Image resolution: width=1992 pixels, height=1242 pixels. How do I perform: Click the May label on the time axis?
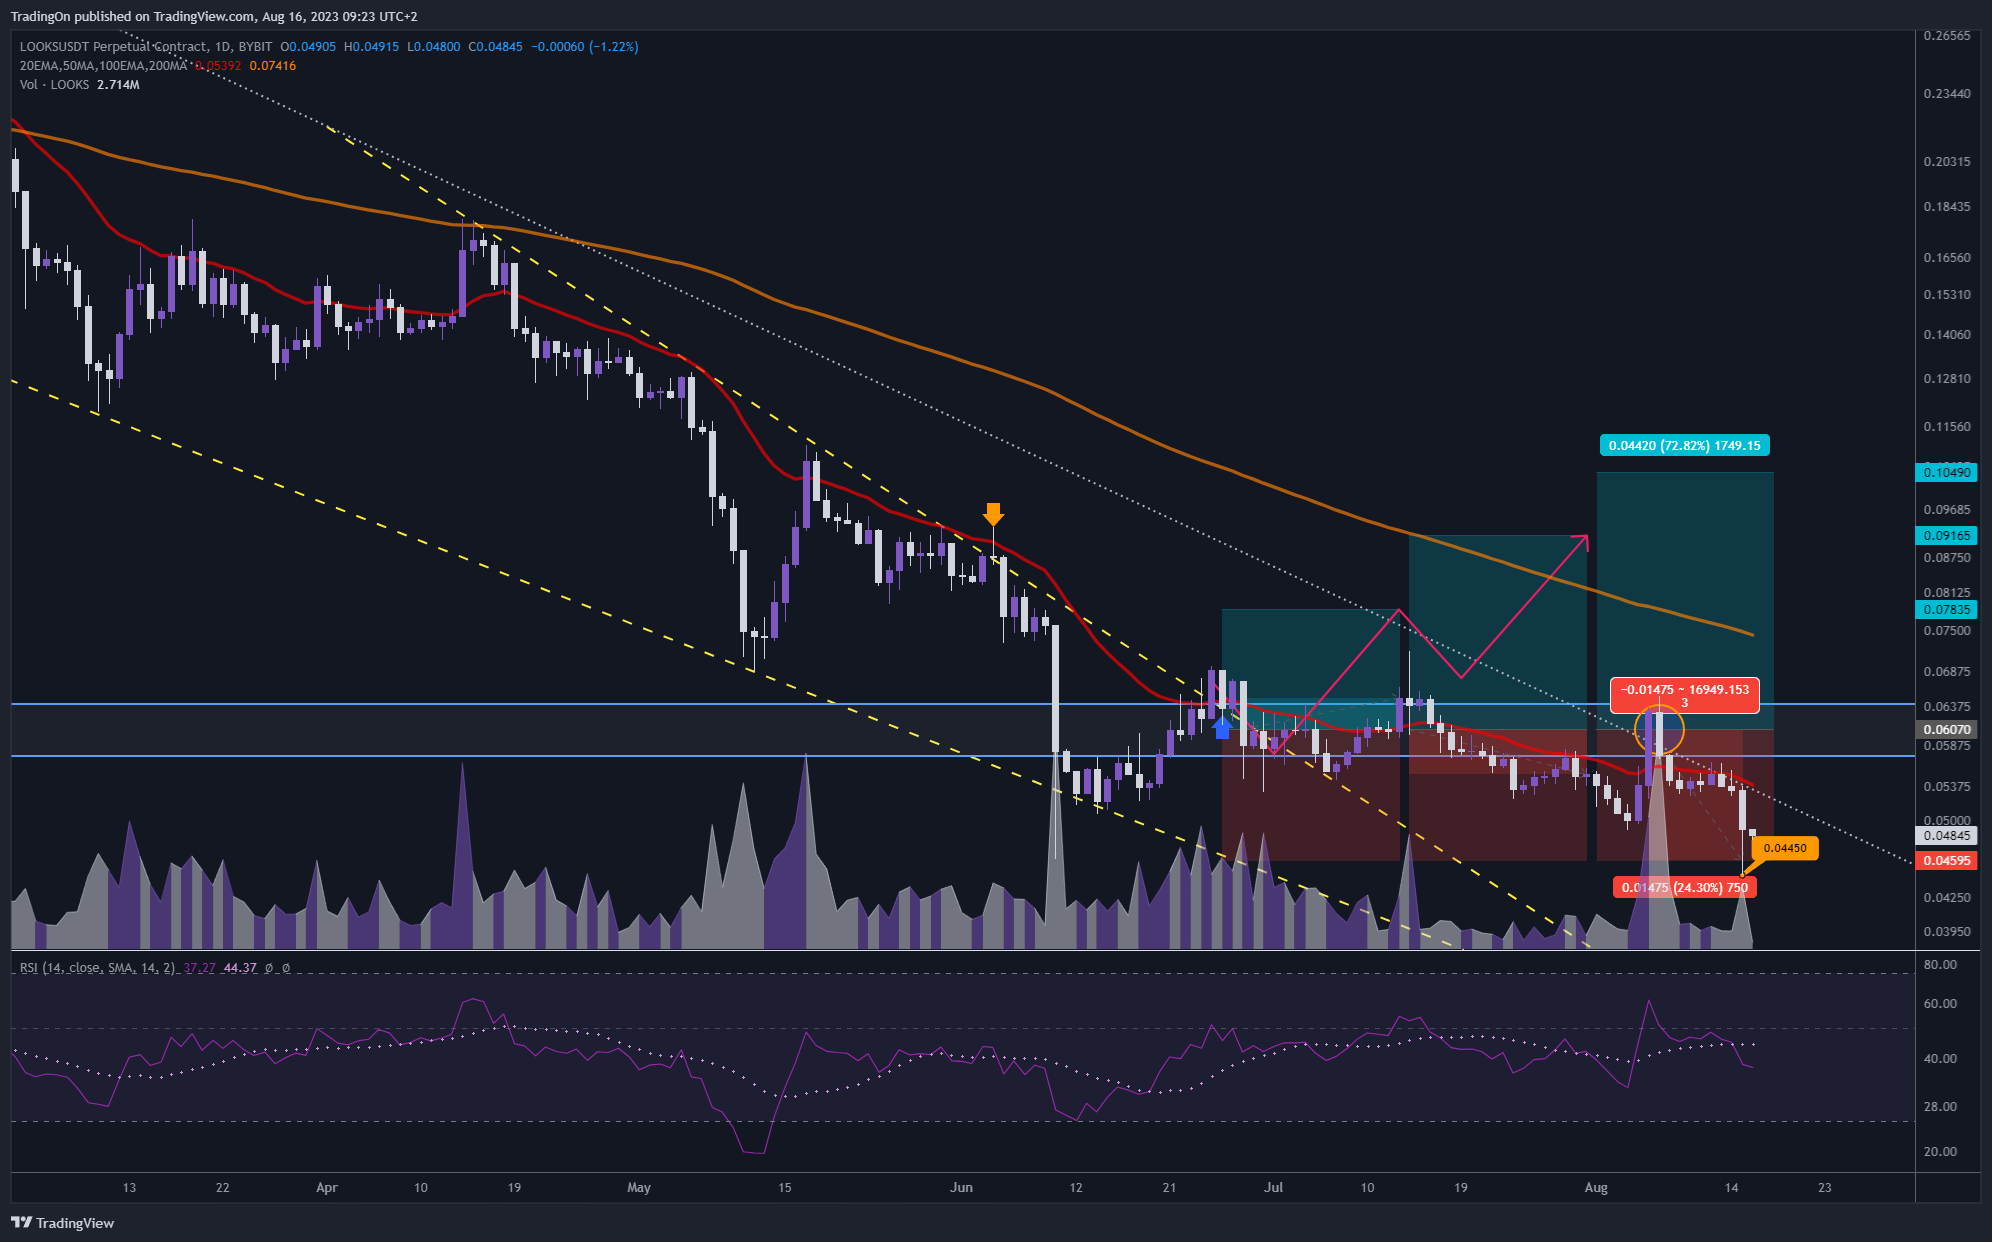click(638, 1188)
